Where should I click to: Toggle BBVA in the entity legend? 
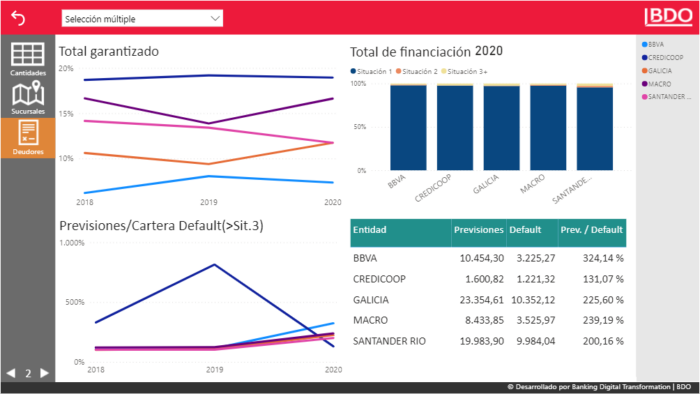coord(653,45)
